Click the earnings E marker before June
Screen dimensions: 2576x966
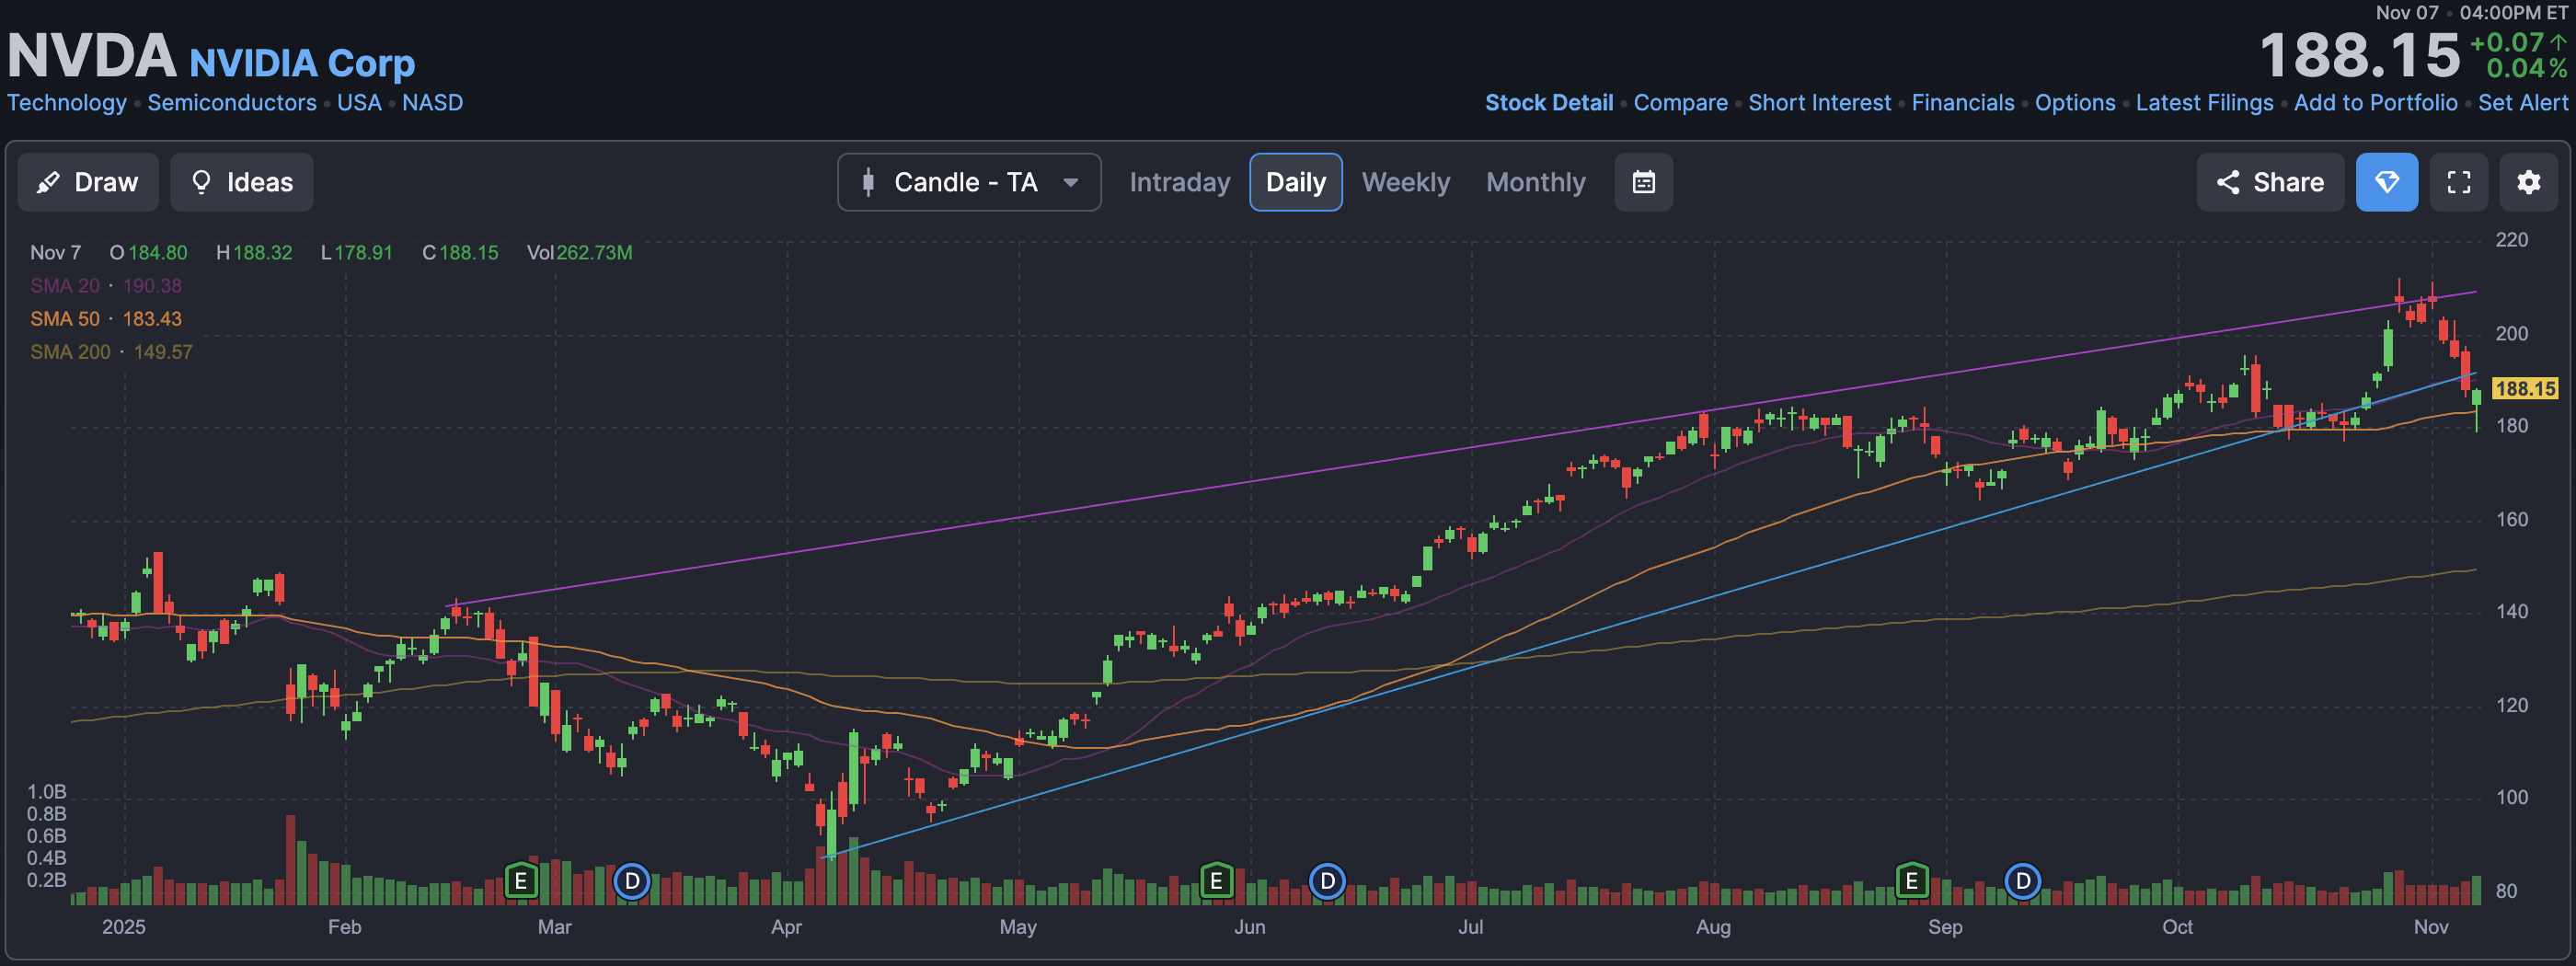tap(1216, 881)
